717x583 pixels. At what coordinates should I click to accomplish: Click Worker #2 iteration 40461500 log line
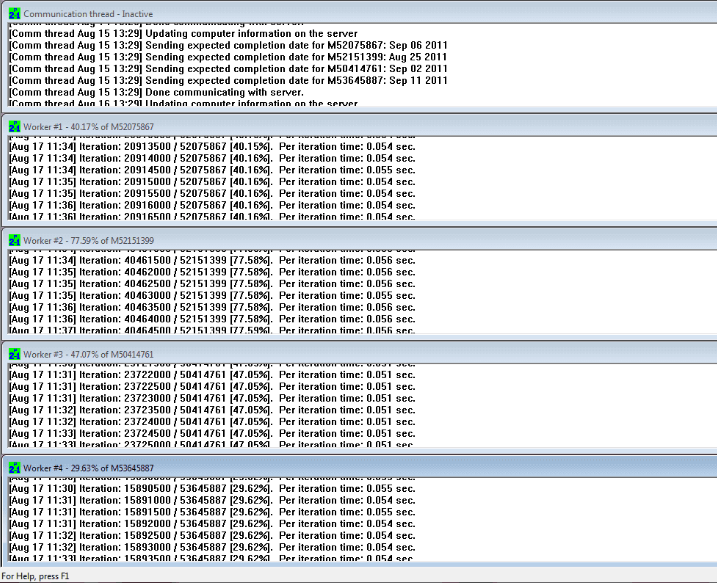point(212,261)
